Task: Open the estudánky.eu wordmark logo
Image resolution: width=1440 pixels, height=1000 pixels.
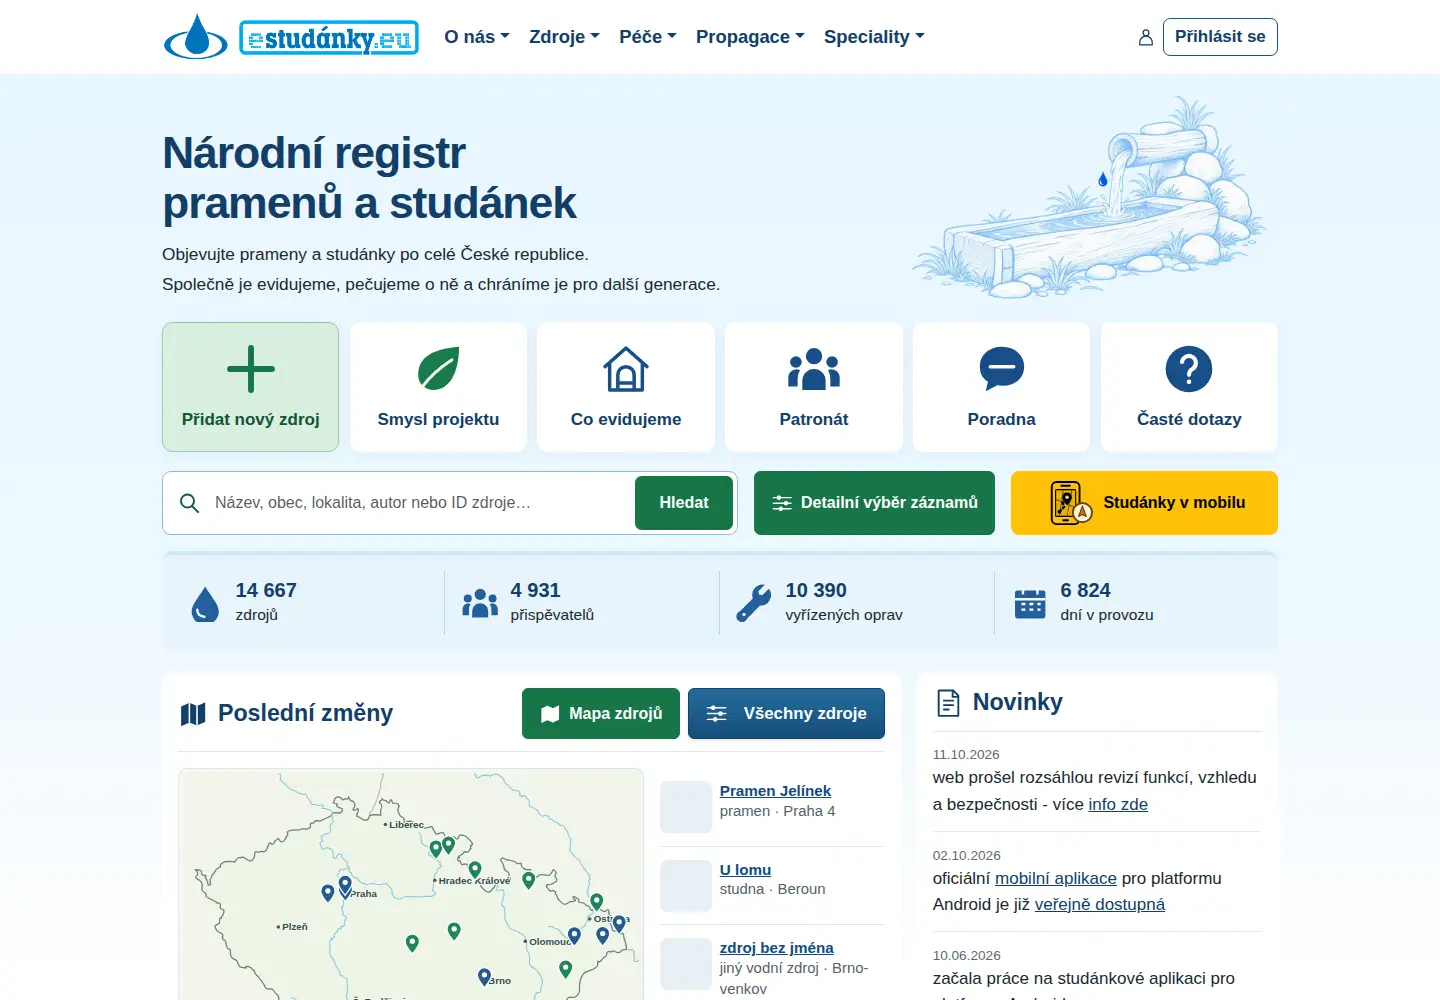Action: click(x=329, y=38)
